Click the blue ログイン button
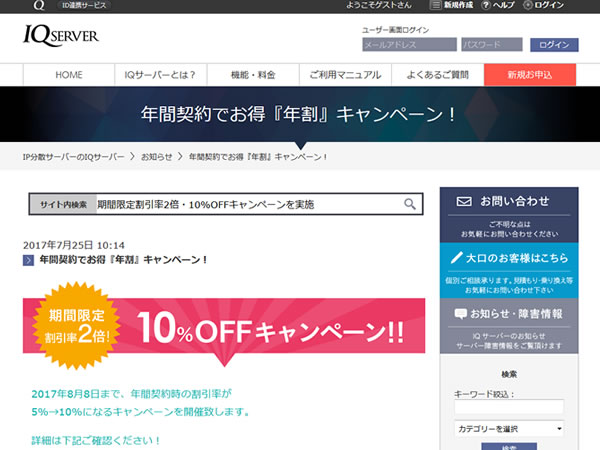 coord(554,45)
